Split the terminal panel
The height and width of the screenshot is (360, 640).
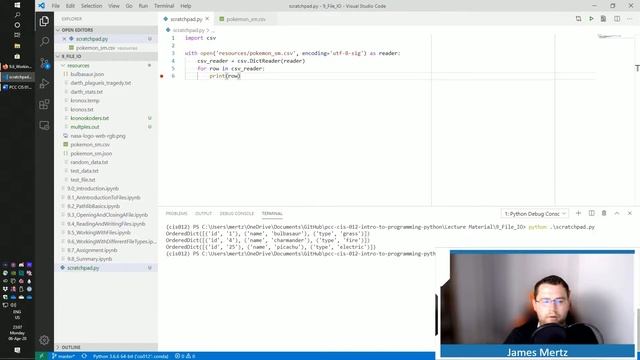coord(591,213)
